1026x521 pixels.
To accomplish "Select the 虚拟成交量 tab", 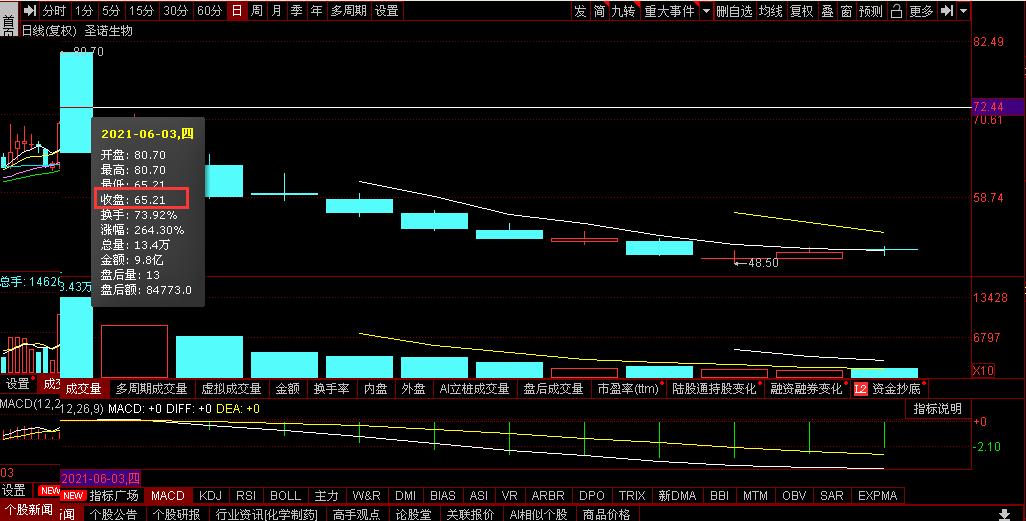I will [x=231, y=389].
